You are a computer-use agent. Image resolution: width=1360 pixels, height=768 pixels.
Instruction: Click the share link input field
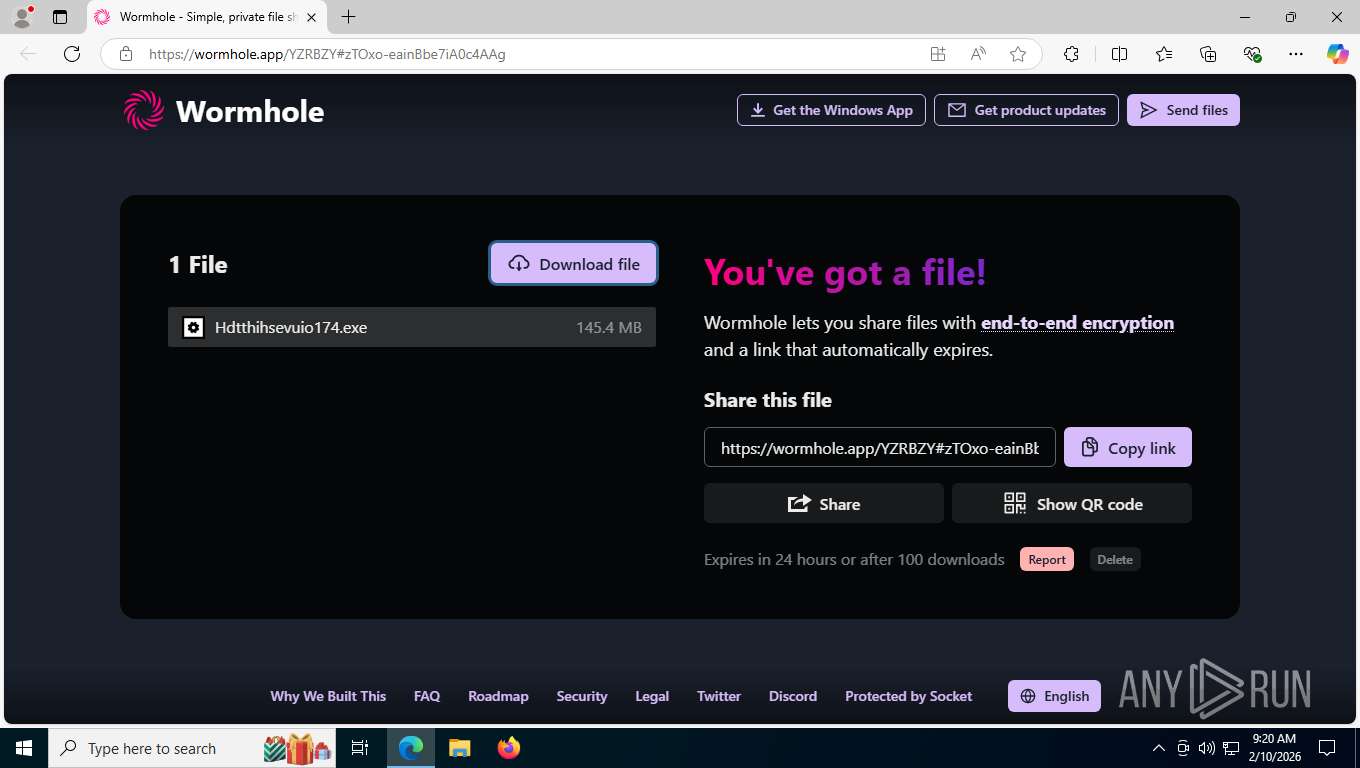point(880,447)
